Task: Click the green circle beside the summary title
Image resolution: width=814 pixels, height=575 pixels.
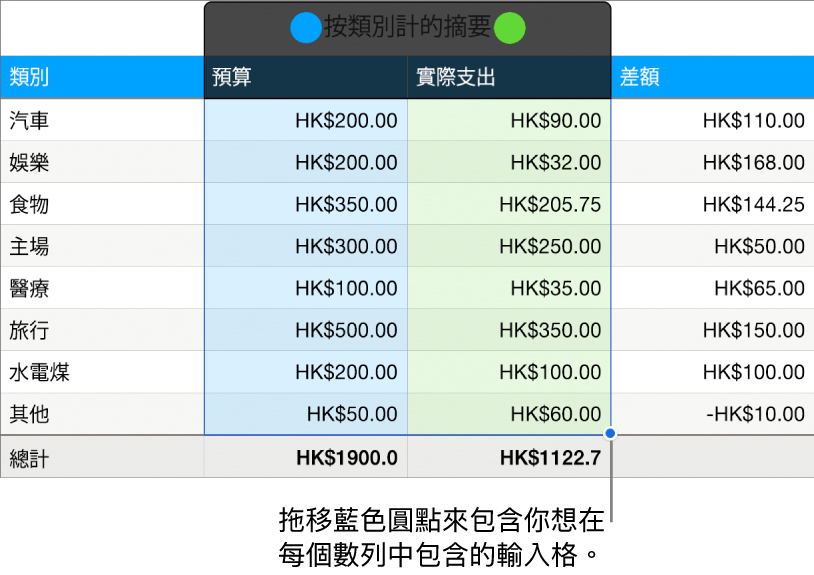Action: [509, 28]
